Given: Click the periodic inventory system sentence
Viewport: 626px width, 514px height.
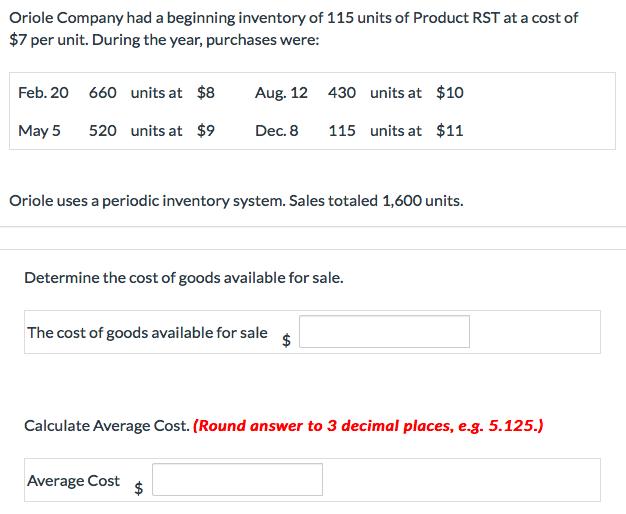Looking at the screenshot, I should [236, 201].
